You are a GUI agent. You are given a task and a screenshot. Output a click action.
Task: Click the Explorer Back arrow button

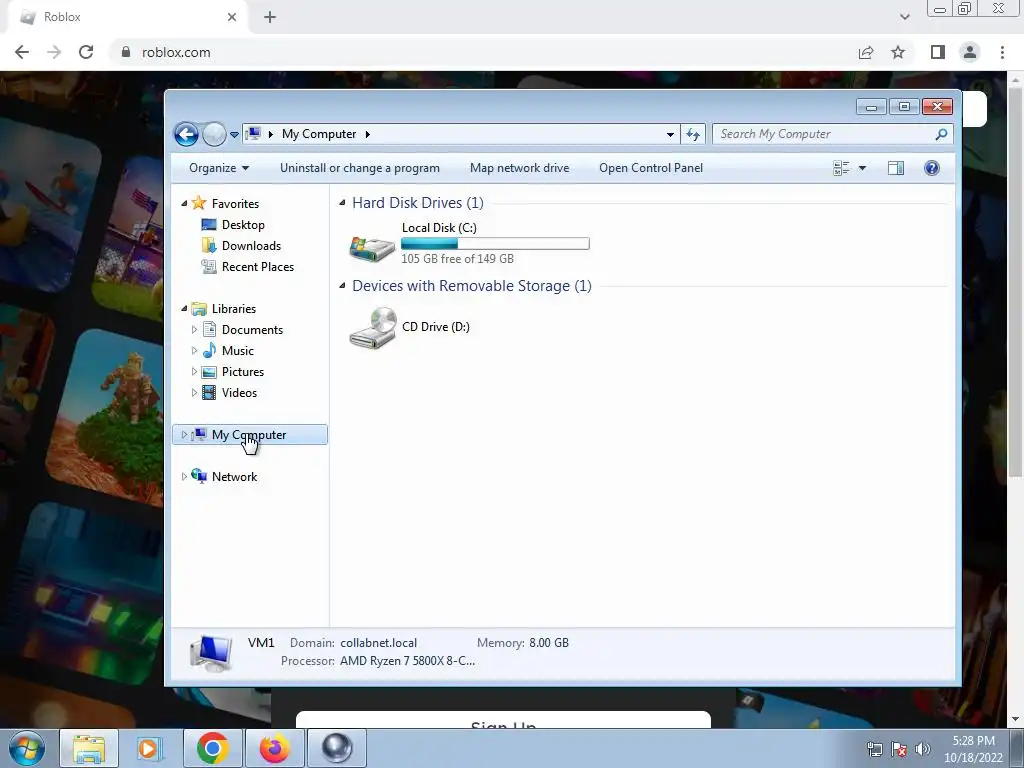[186, 135]
